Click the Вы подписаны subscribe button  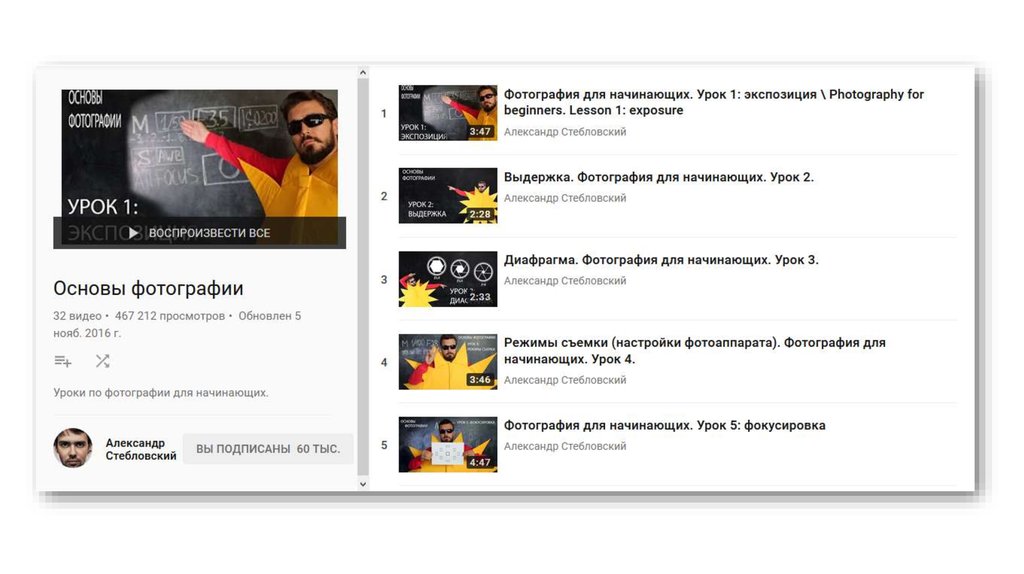point(268,449)
